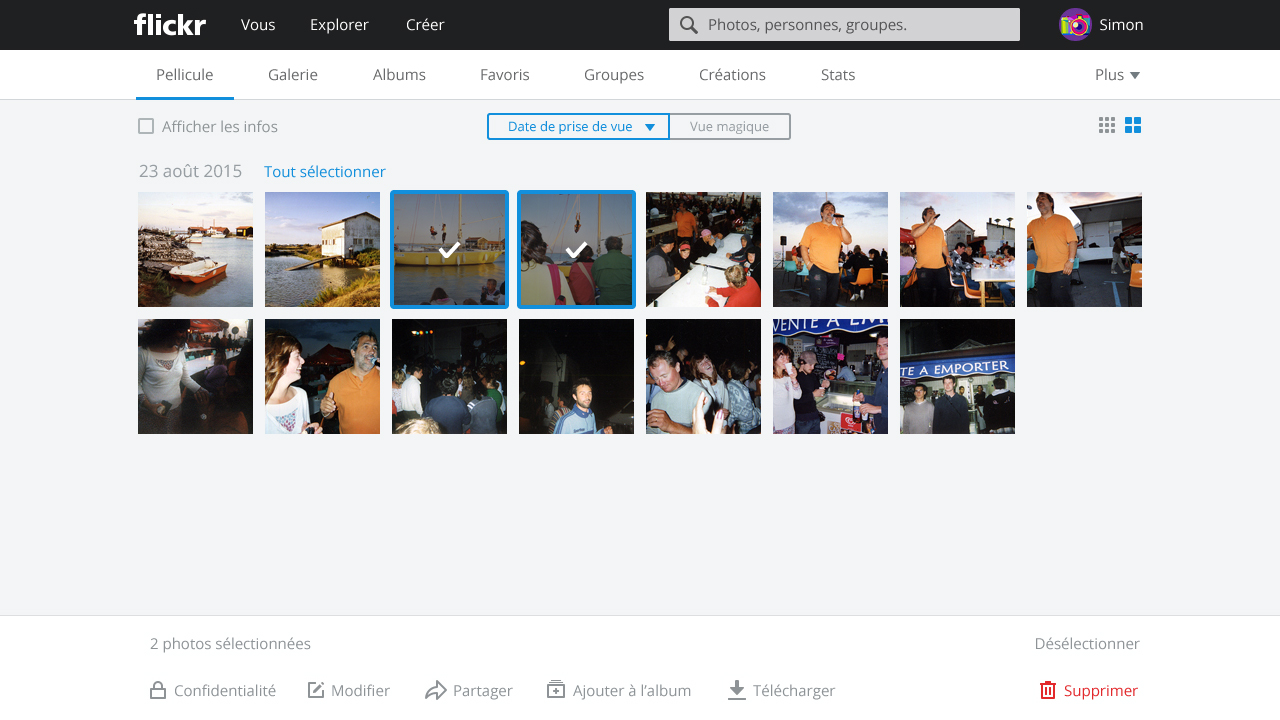
Task: Open the Créer menu
Action: [x=425, y=25]
